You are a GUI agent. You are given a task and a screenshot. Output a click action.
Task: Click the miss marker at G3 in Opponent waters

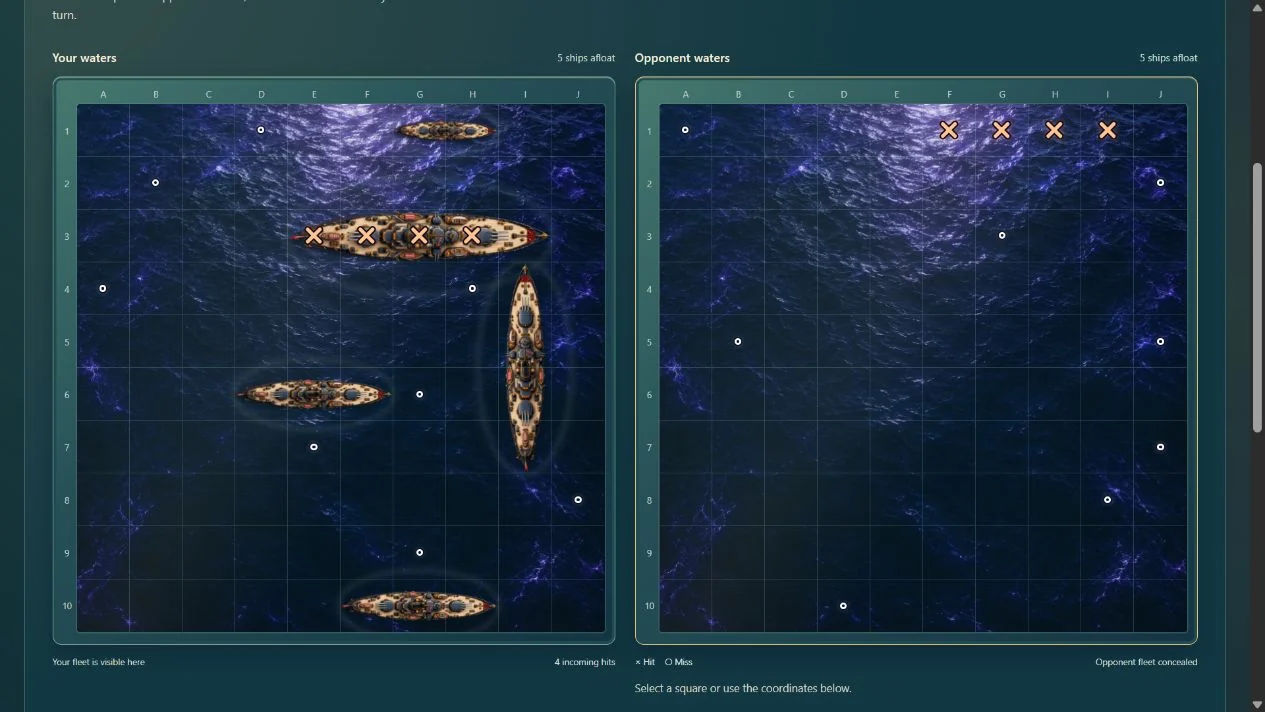(1002, 236)
